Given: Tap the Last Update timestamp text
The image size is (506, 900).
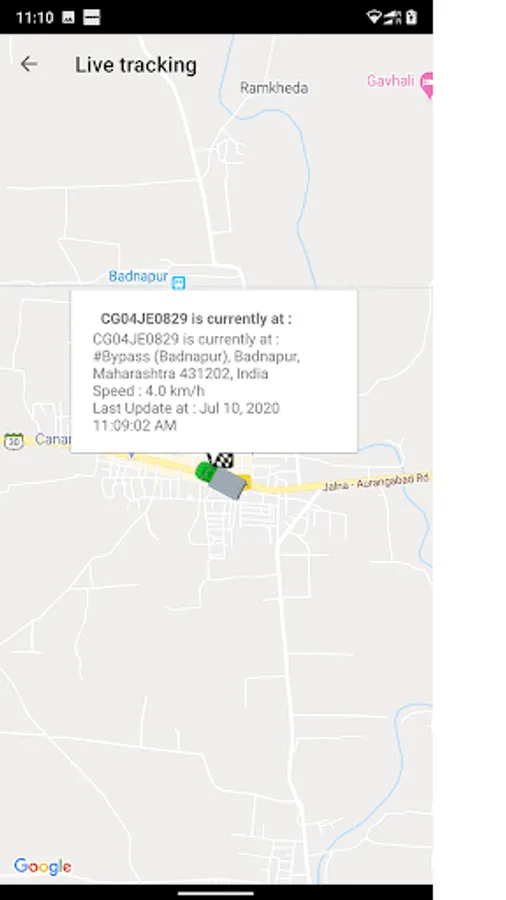Looking at the screenshot, I should (x=186, y=417).
